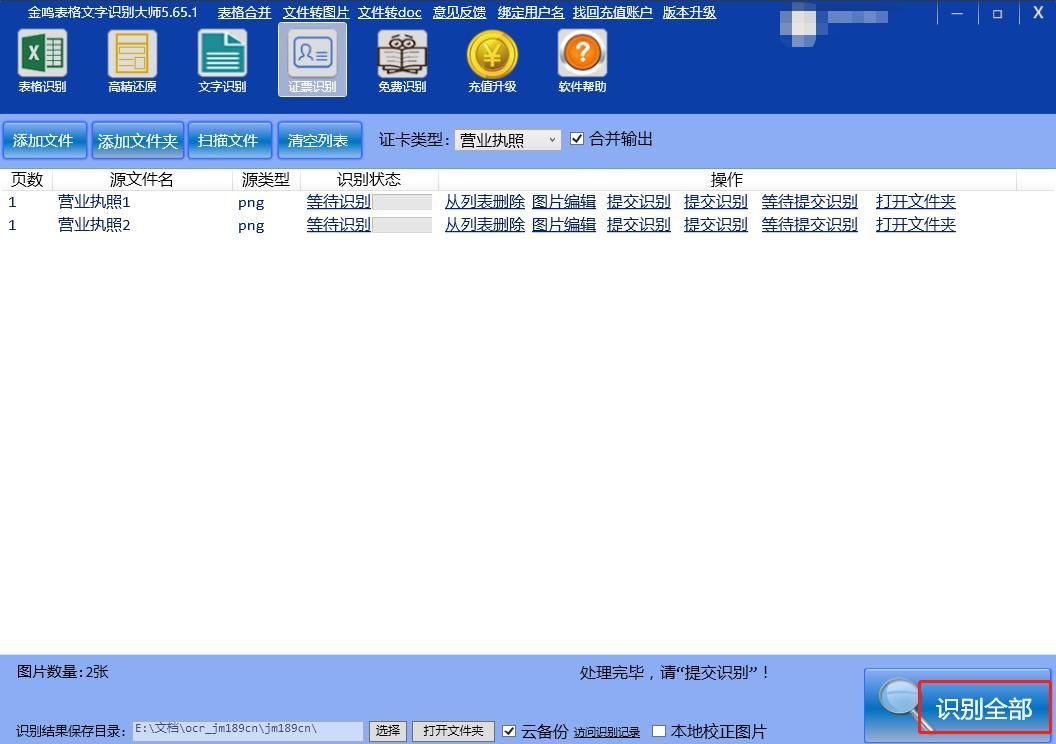Click the 添加文件夹 button
The image size is (1056, 744).
point(137,140)
